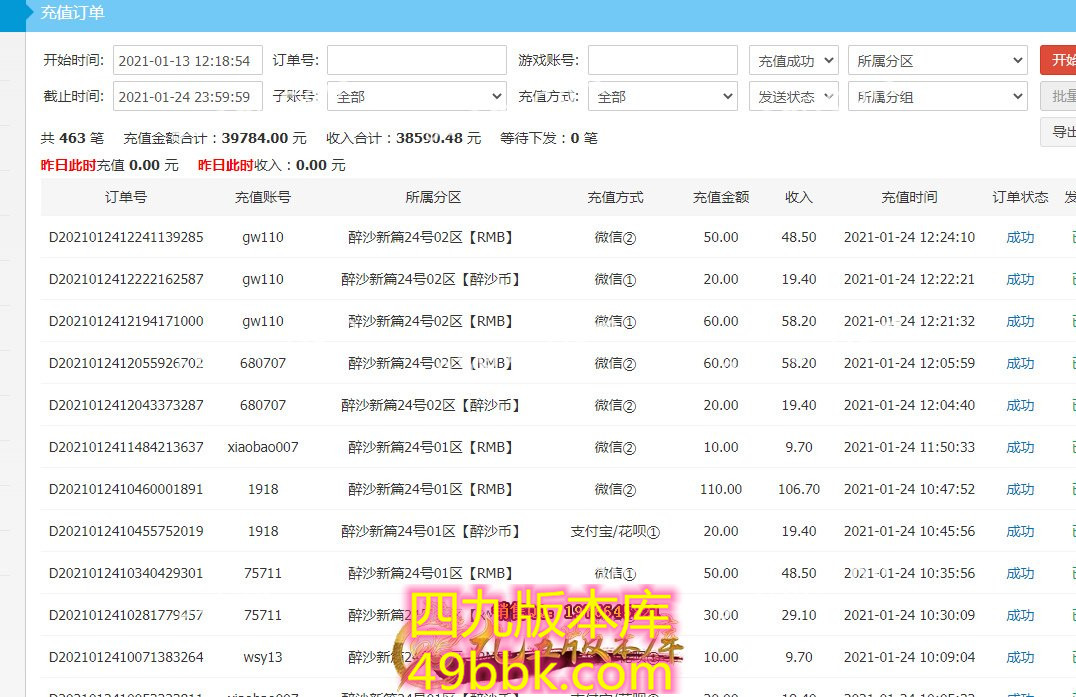Open the 子账号 dropdown showing 全部

416,97
